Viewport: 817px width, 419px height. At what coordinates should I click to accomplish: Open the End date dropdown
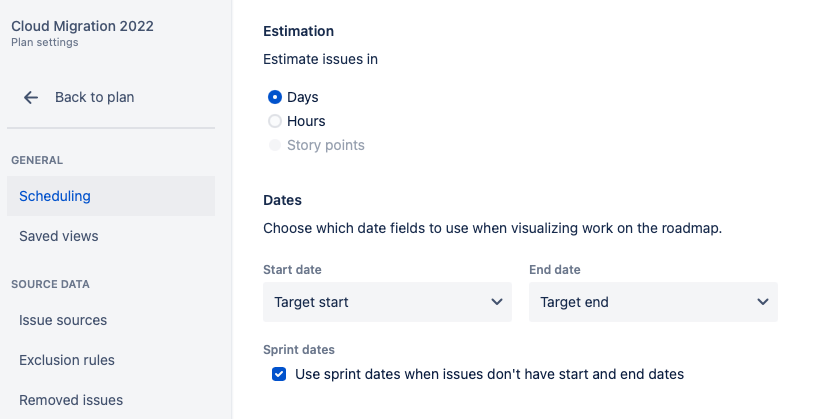652,302
